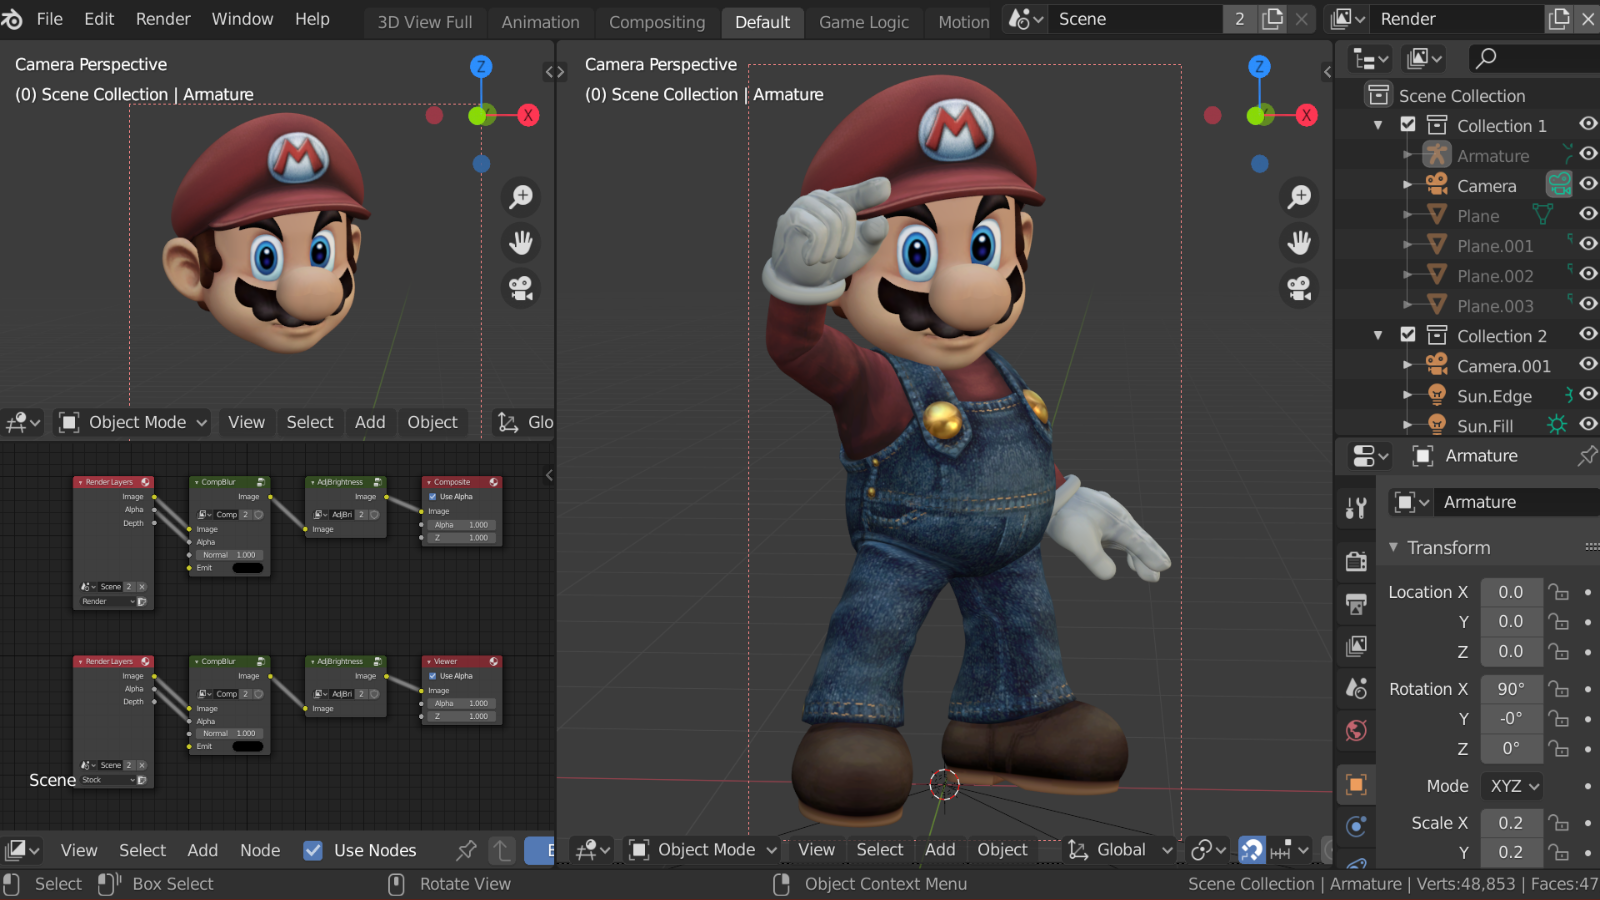Open the Render menu in top bar
The height and width of the screenshot is (900, 1600).
(x=163, y=19)
